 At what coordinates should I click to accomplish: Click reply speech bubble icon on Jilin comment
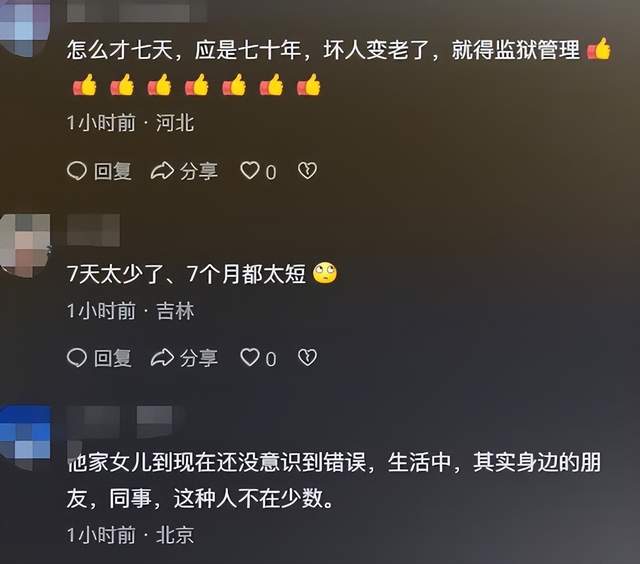pyautogui.click(x=77, y=358)
